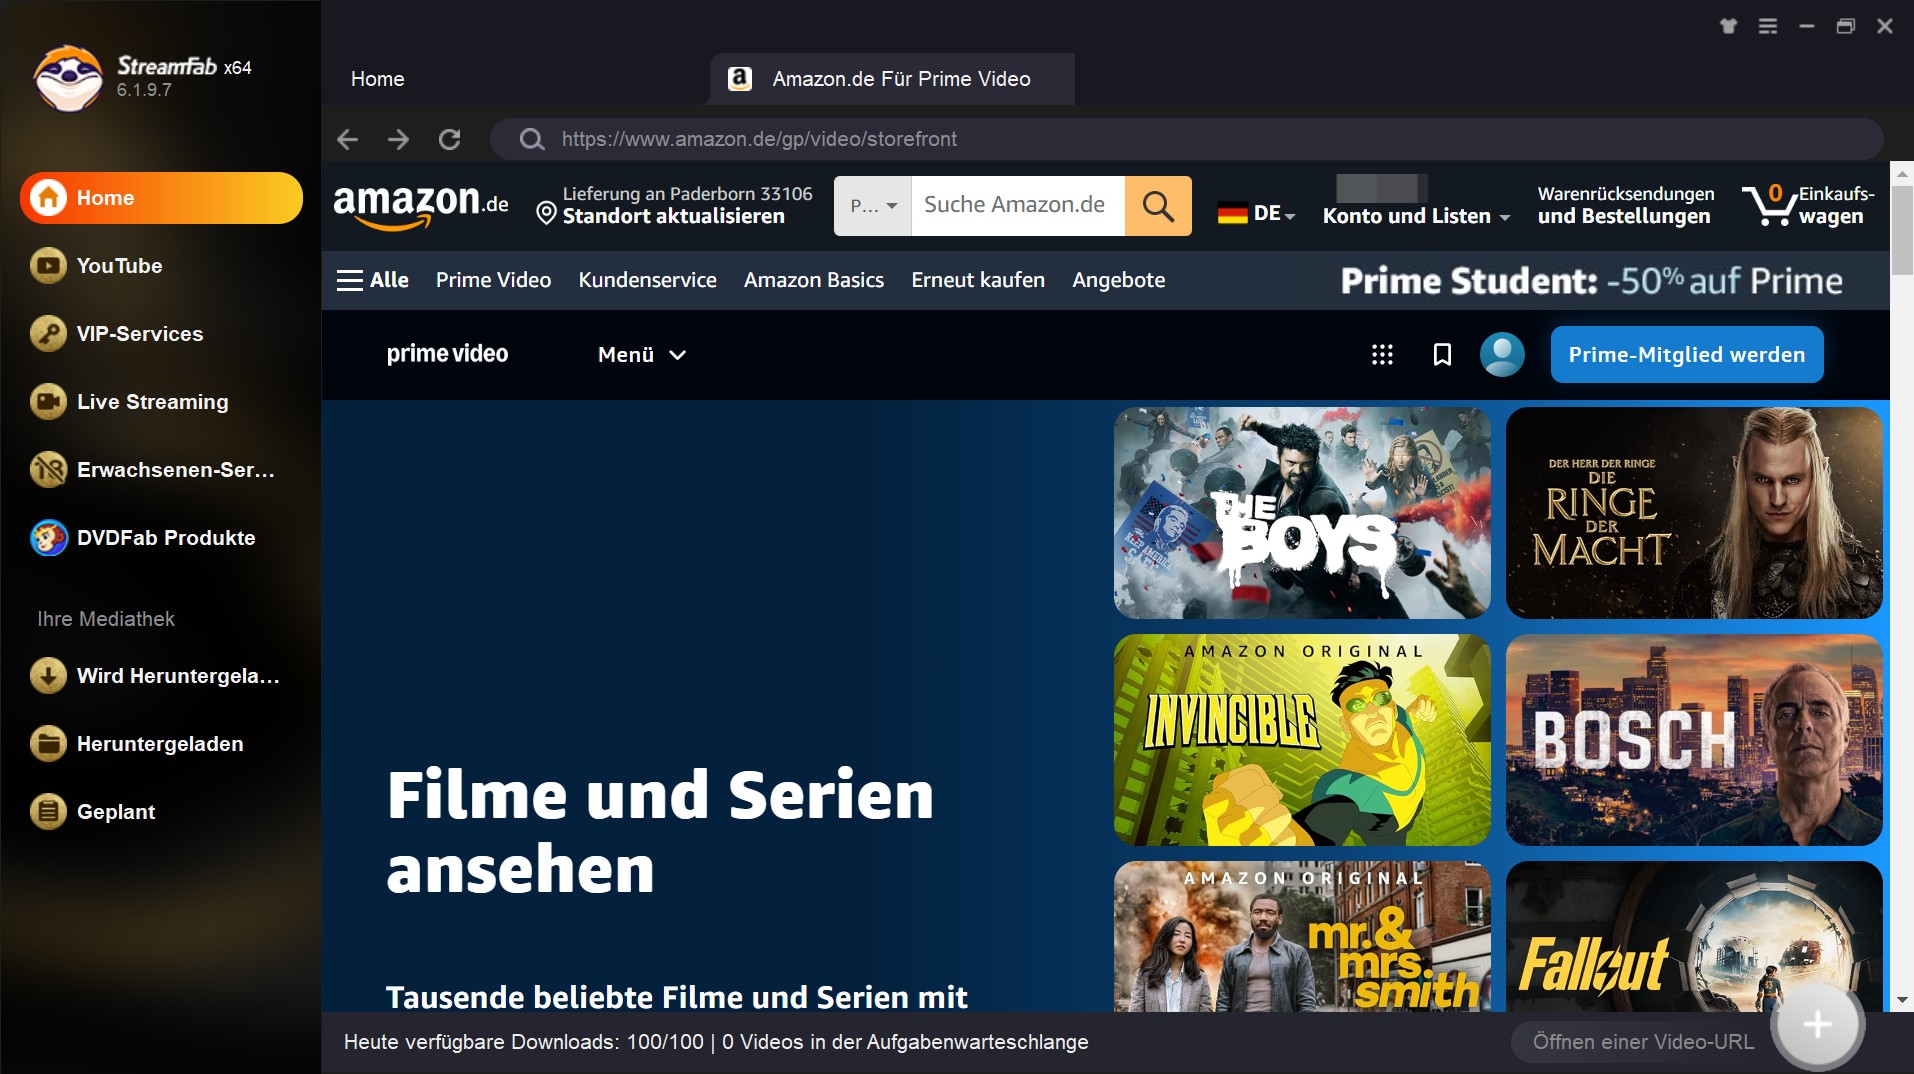
Task: Click the orange Amazon search button
Action: tap(1158, 206)
